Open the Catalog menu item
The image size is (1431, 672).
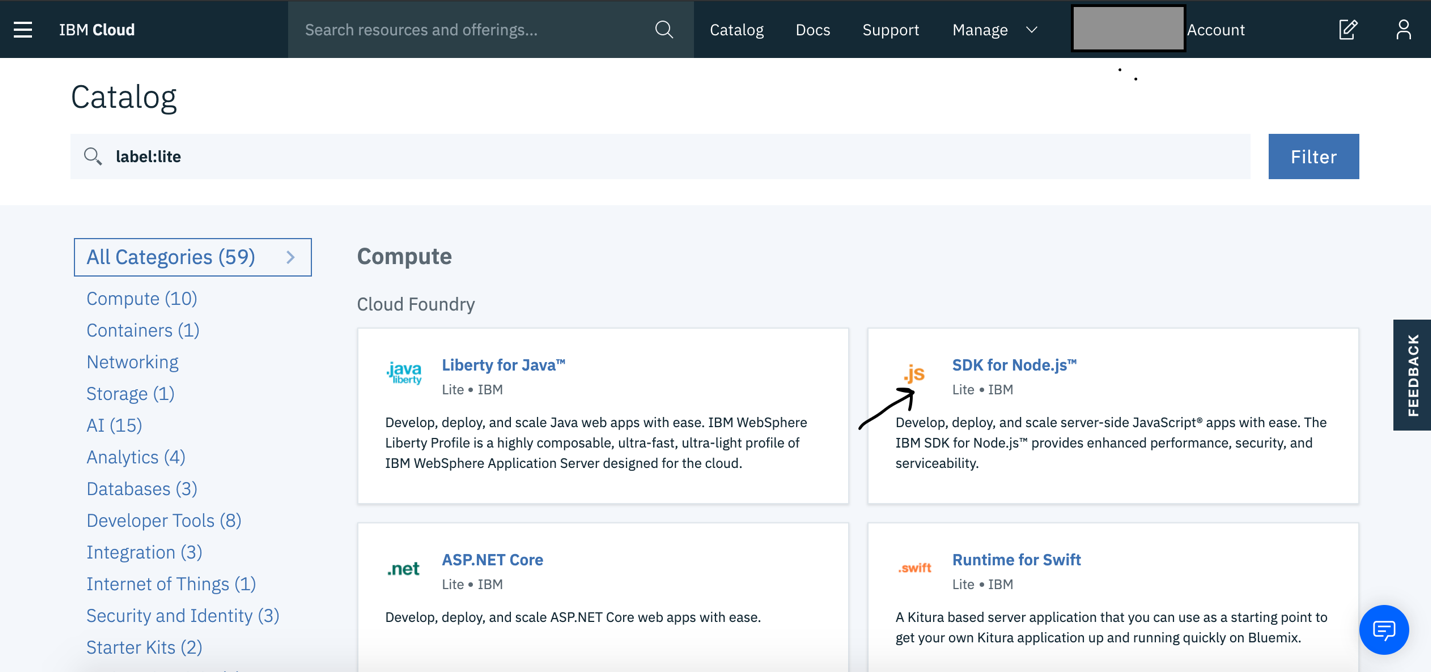[737, 30]
